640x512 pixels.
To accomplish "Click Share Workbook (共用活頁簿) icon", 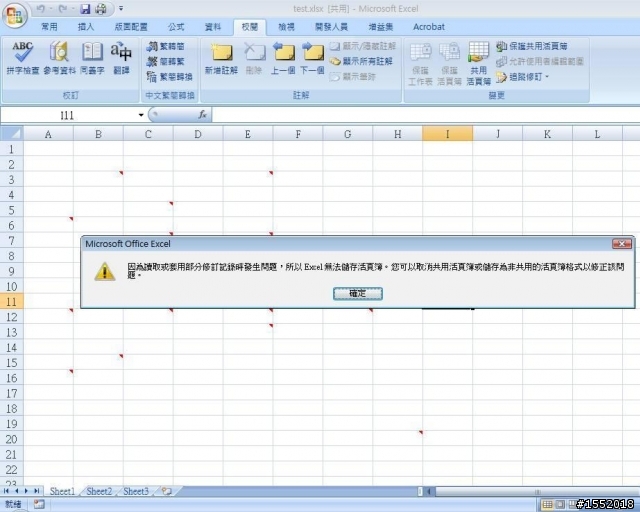I will [x=478, y=64].
